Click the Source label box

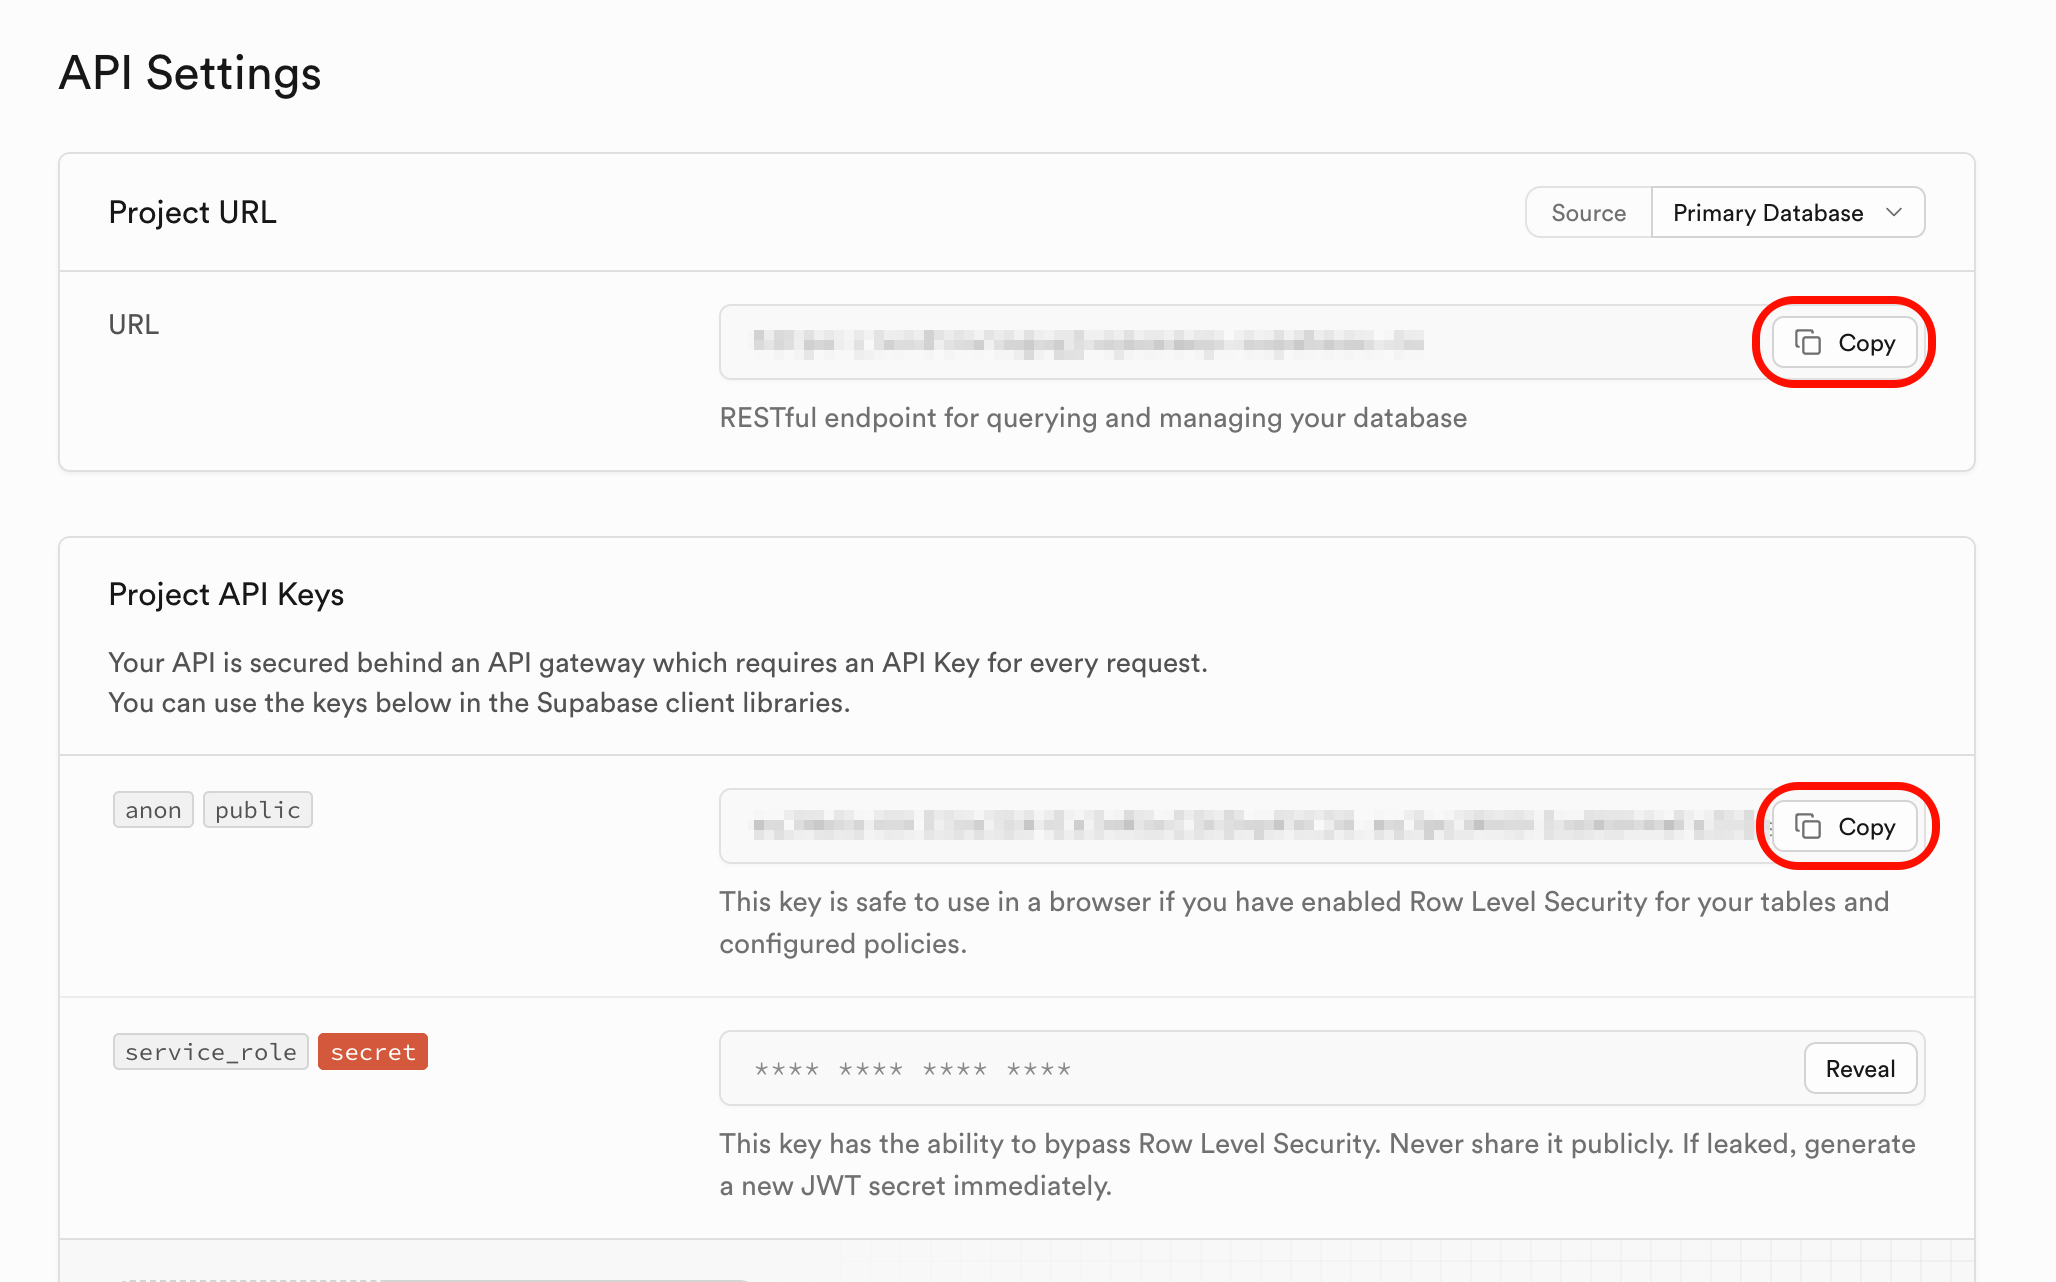pos(1588,213)
